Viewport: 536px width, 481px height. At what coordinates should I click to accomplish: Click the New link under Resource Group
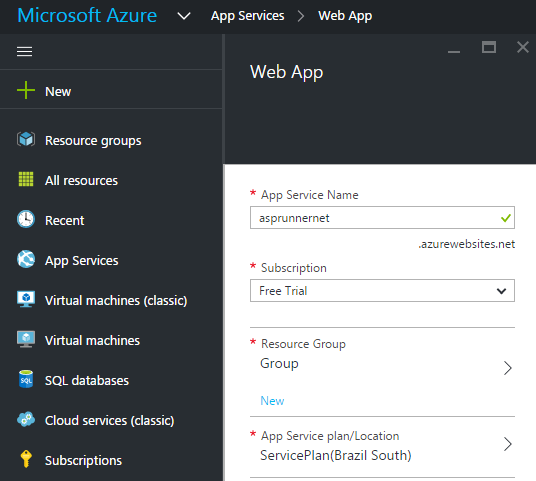[272, 401]
